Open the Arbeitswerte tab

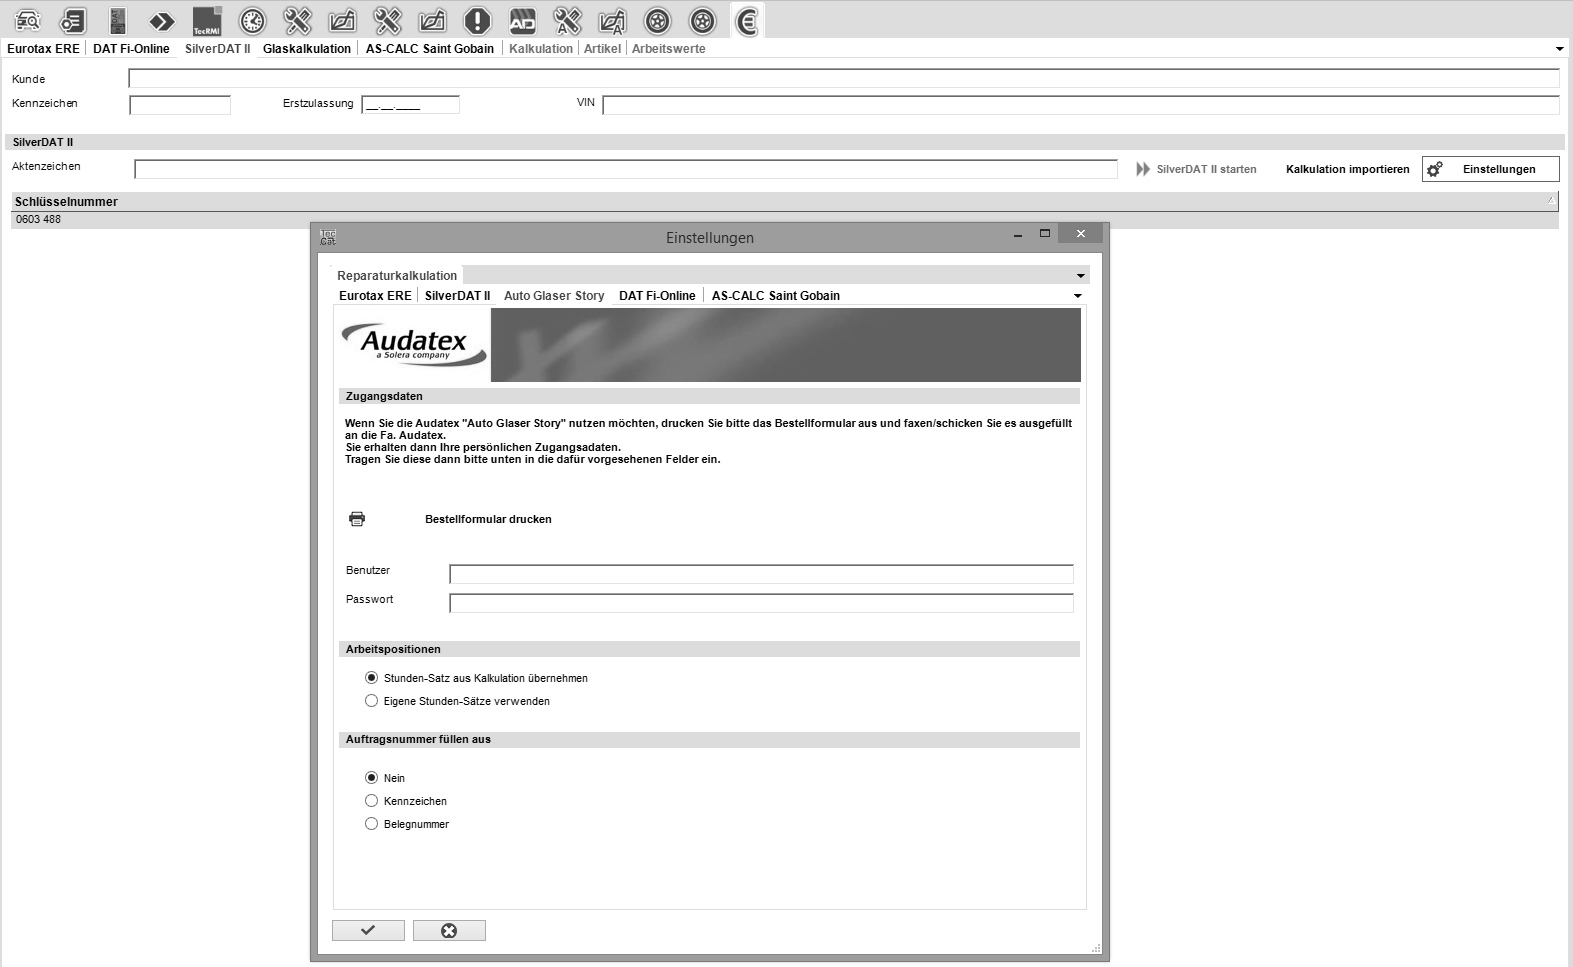(x=668, y=48)
